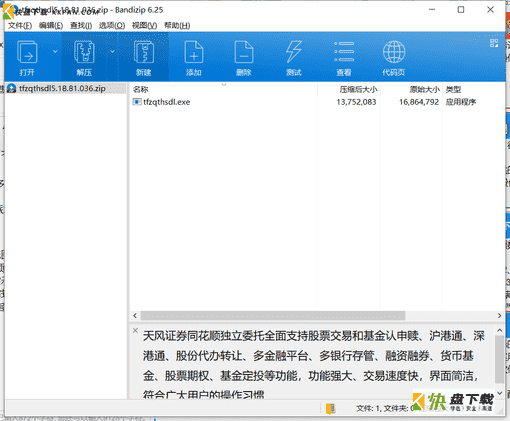Maximize the Bandizip window
Image resolution: width=510 pixels, height=421 pixels.
coord(461,10)
